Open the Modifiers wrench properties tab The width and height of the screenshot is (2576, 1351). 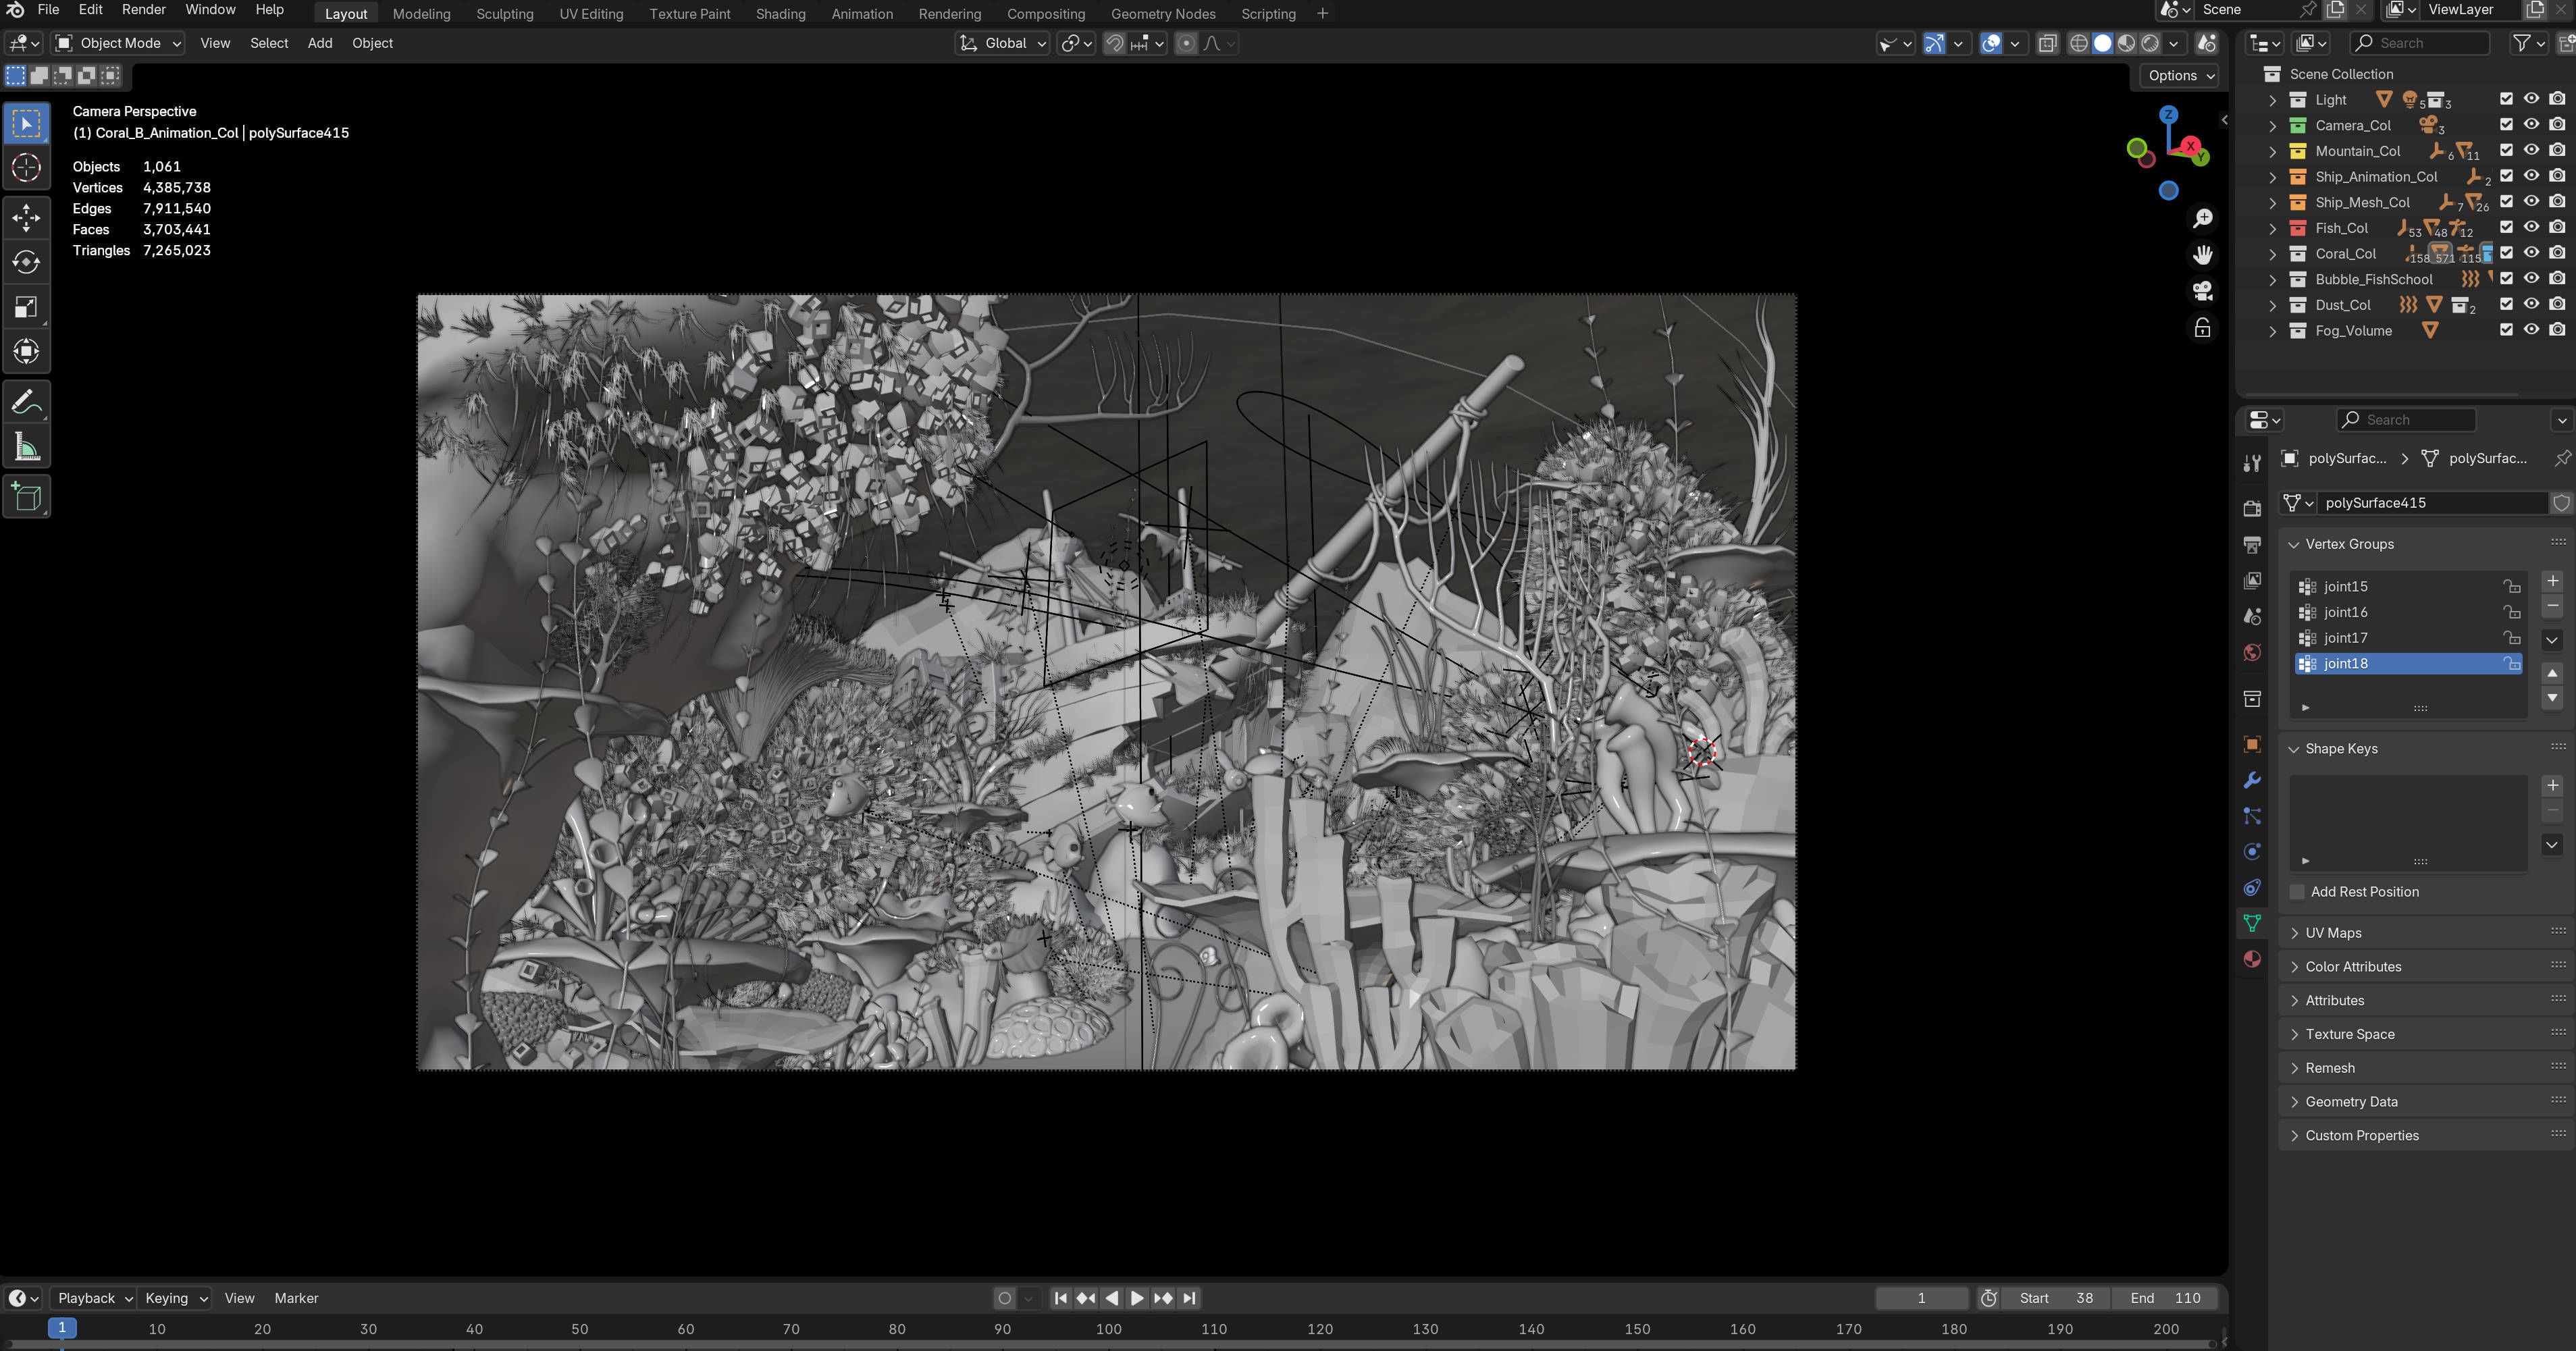pyautogui.click(x=2252, y=780)
